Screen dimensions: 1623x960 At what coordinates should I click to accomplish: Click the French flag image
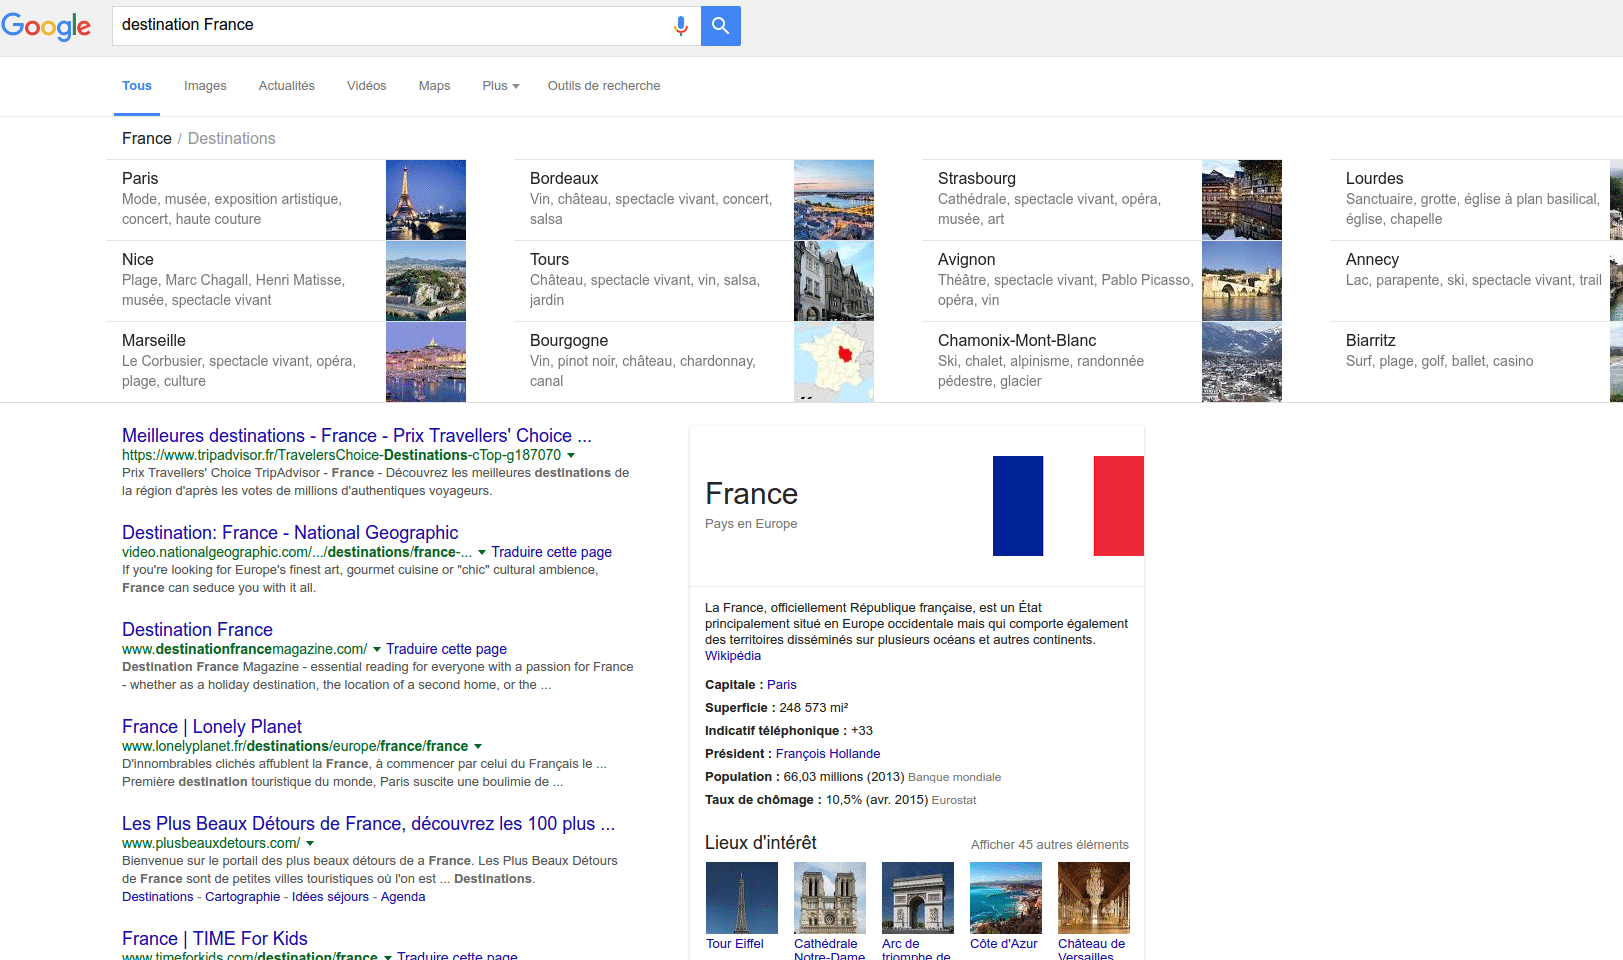coord(1068,506)
